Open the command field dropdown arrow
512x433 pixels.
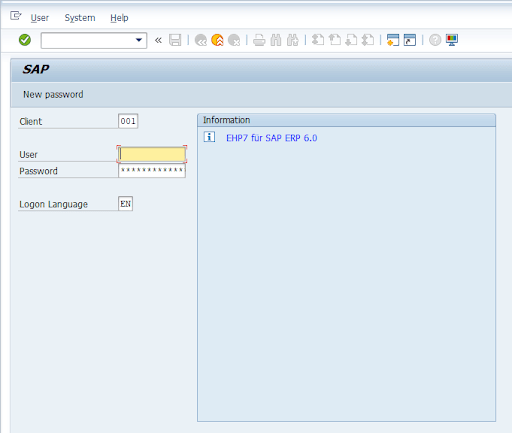[139, 40]
